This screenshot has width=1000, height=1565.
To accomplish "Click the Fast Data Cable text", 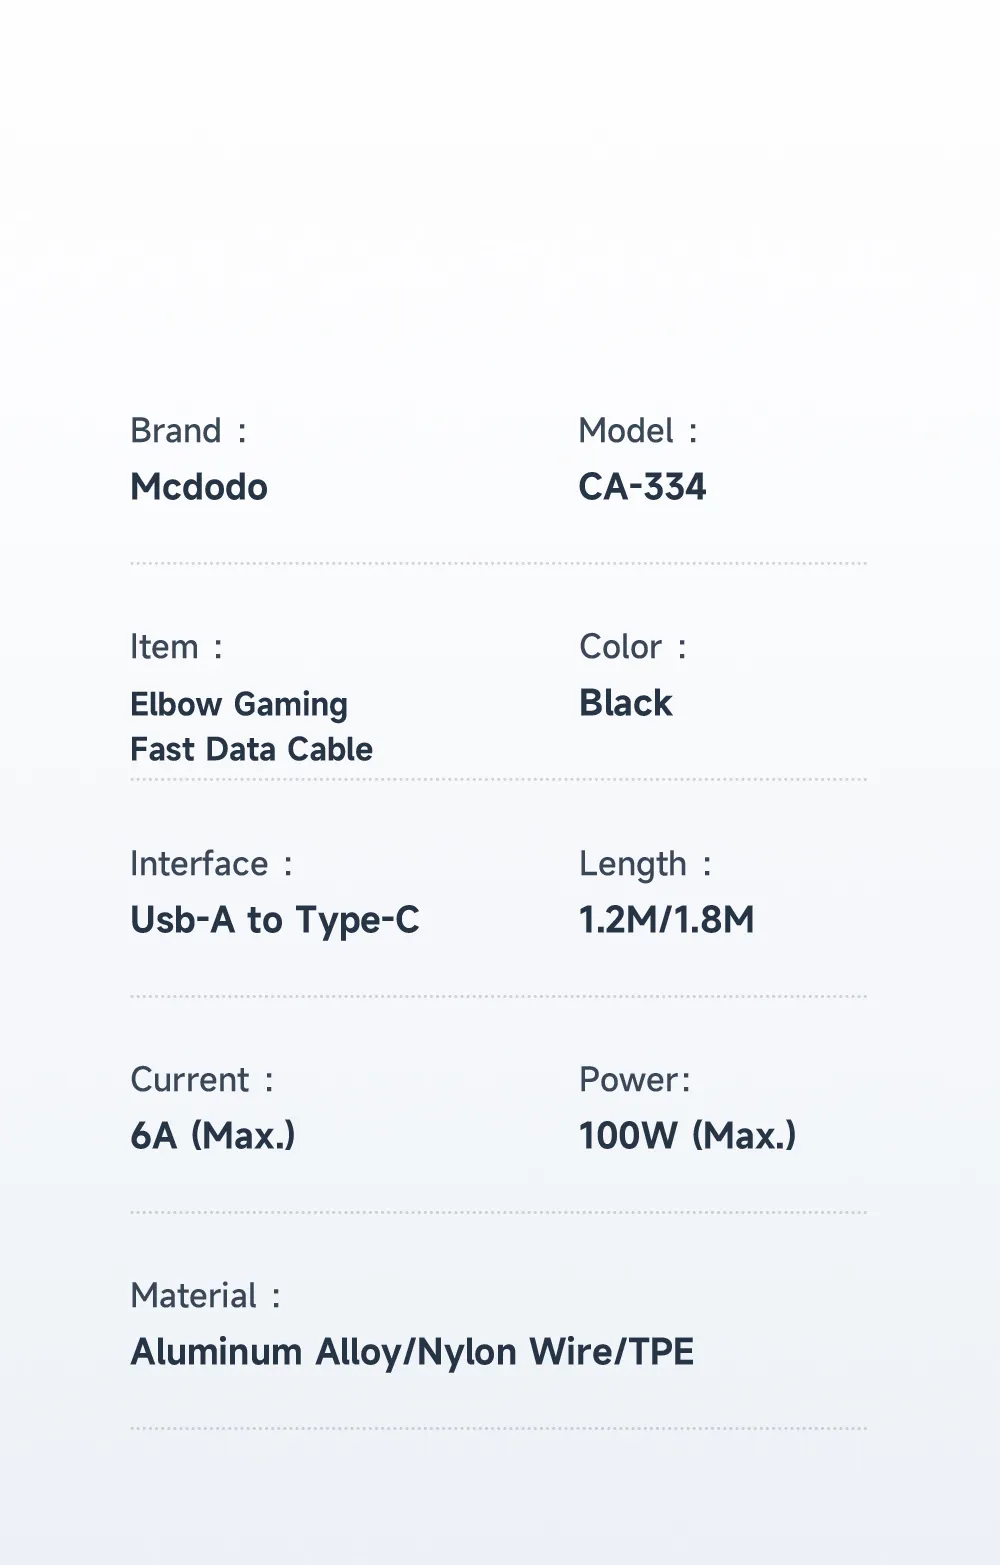I will [x=252, y=749].
